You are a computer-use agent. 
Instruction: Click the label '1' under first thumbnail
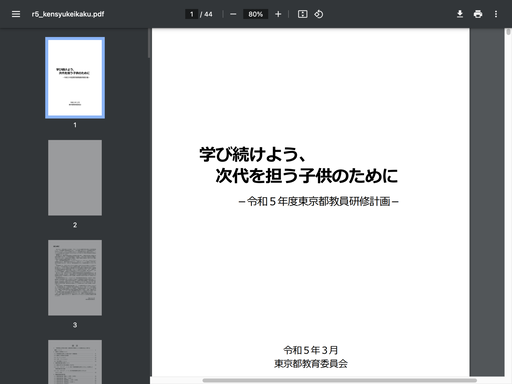(75, 125)
